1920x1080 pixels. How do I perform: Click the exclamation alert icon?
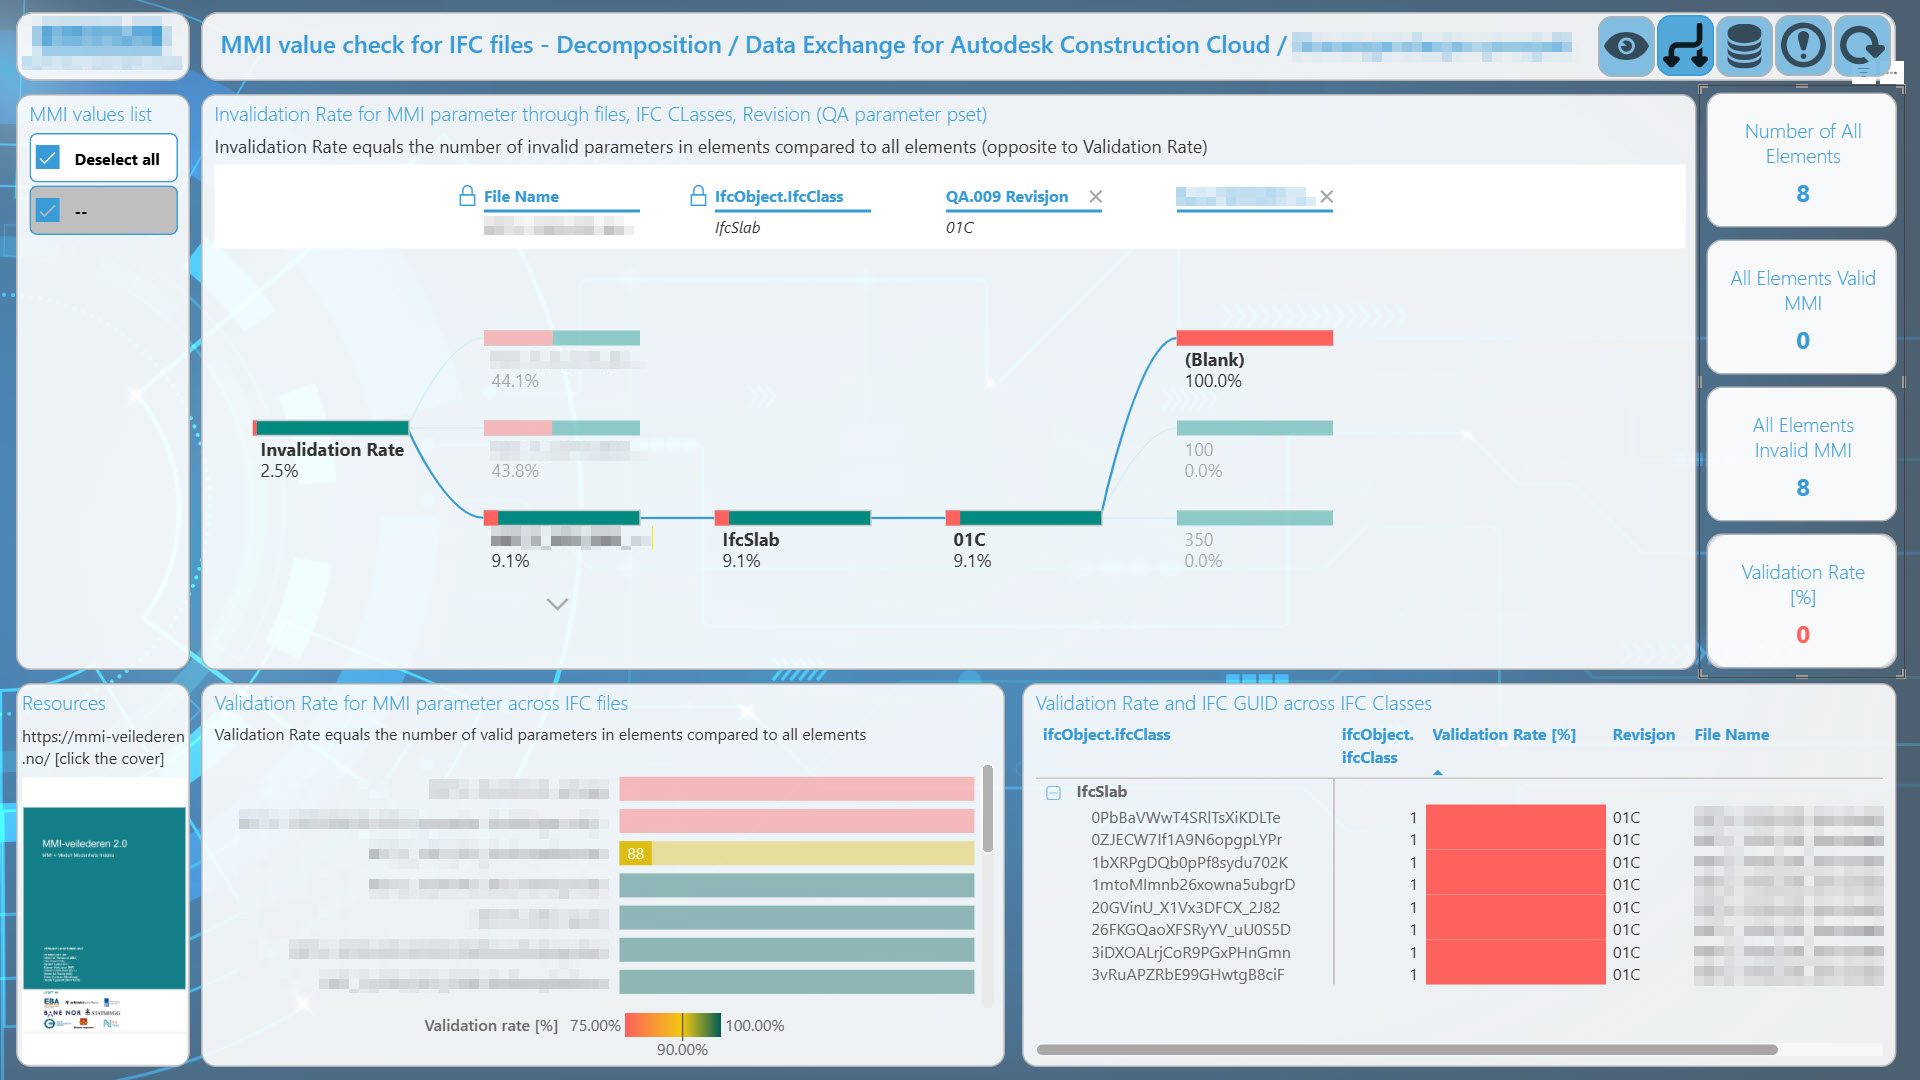pyautogui.click(x=1803, y=45)
